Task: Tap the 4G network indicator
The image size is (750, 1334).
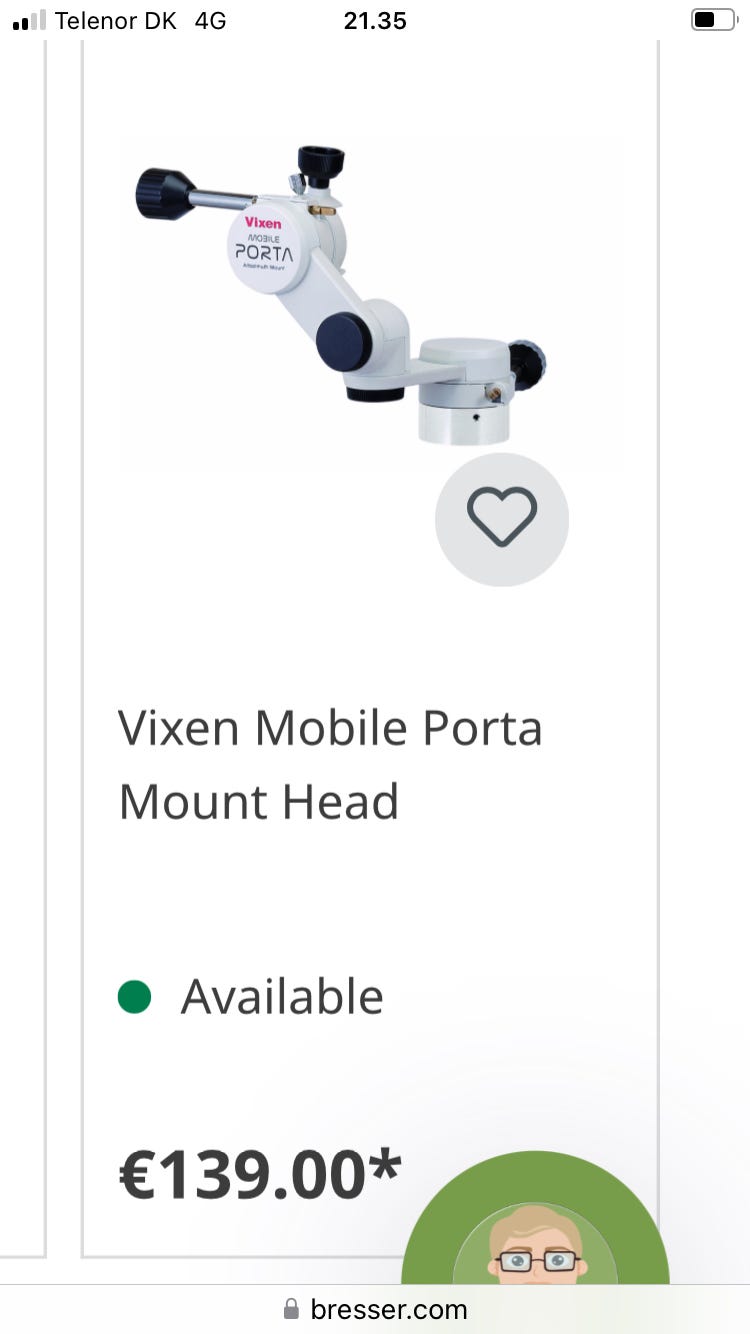Action: (210, 20)
